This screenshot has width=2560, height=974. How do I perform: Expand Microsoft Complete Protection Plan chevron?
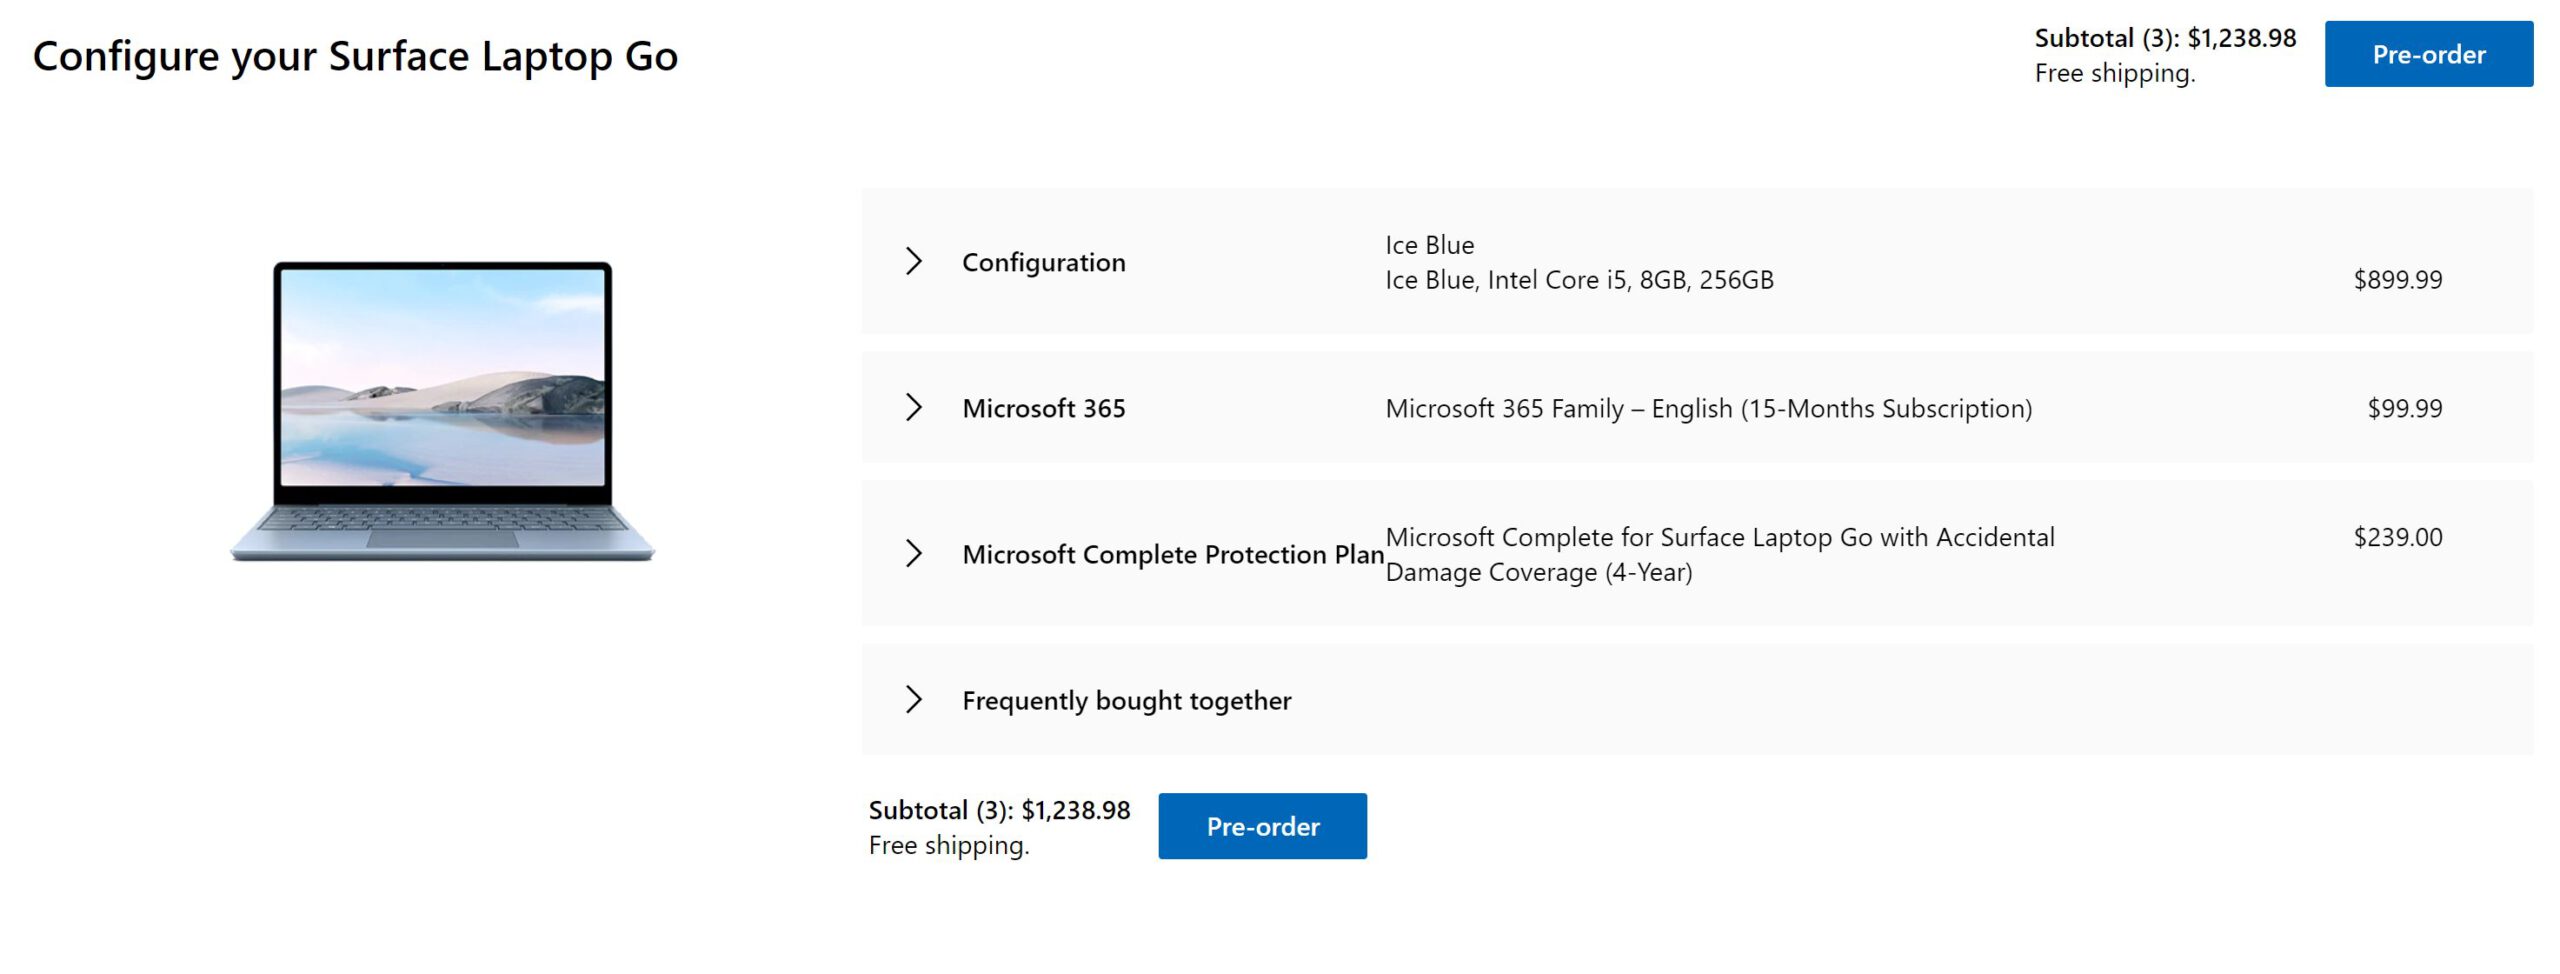point(913,554)
